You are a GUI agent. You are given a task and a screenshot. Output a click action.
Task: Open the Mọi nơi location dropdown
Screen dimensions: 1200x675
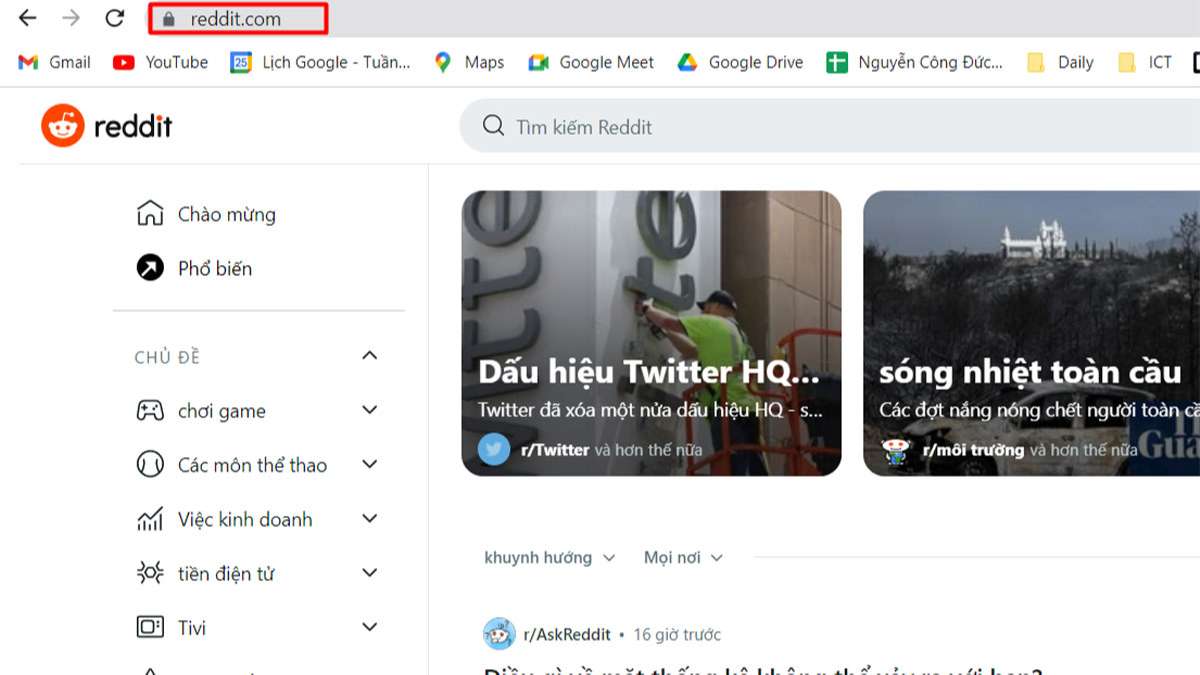[682, 557]
